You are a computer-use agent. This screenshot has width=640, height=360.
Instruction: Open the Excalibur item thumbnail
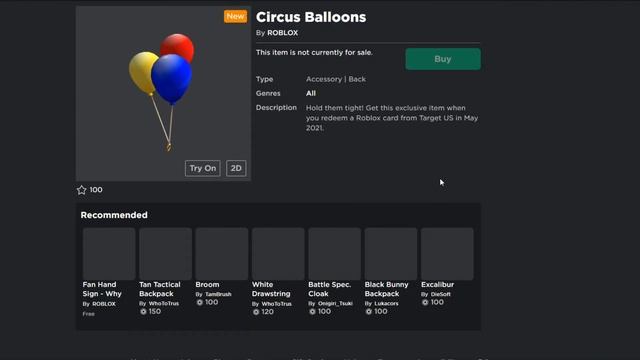(447, 254)
